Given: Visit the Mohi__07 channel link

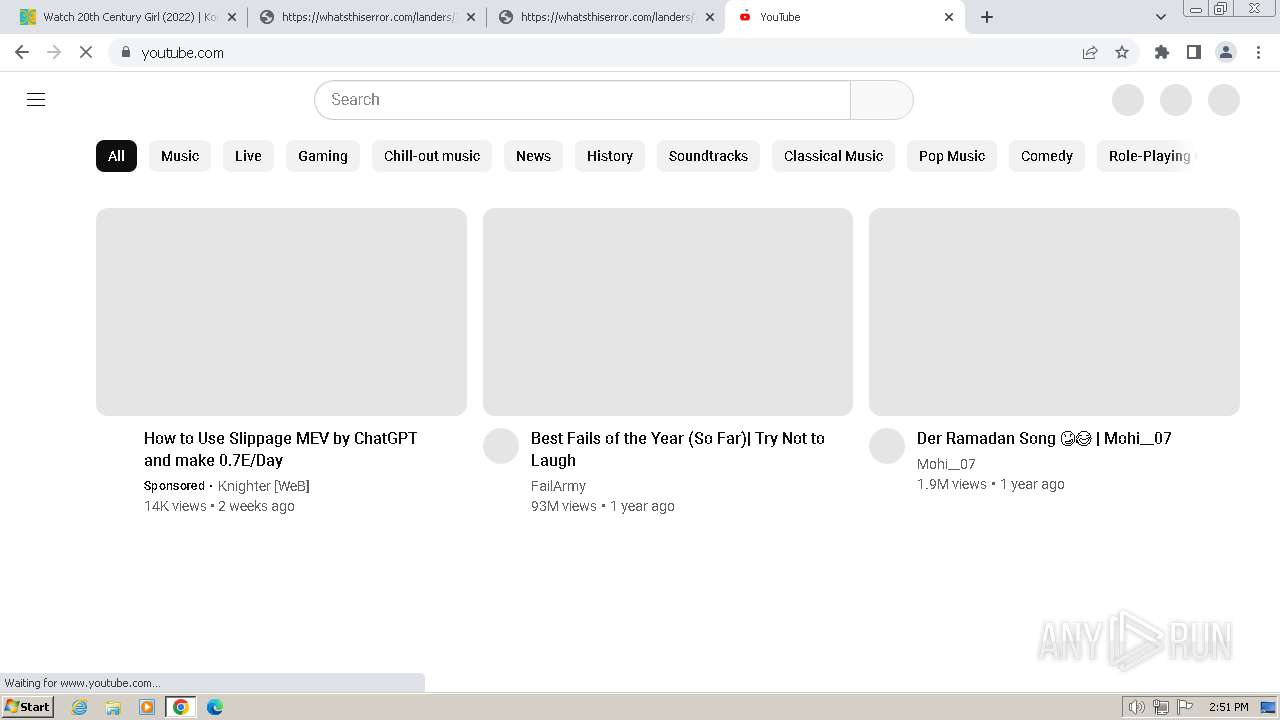Looking at the screenshot, I should [946, 464].
